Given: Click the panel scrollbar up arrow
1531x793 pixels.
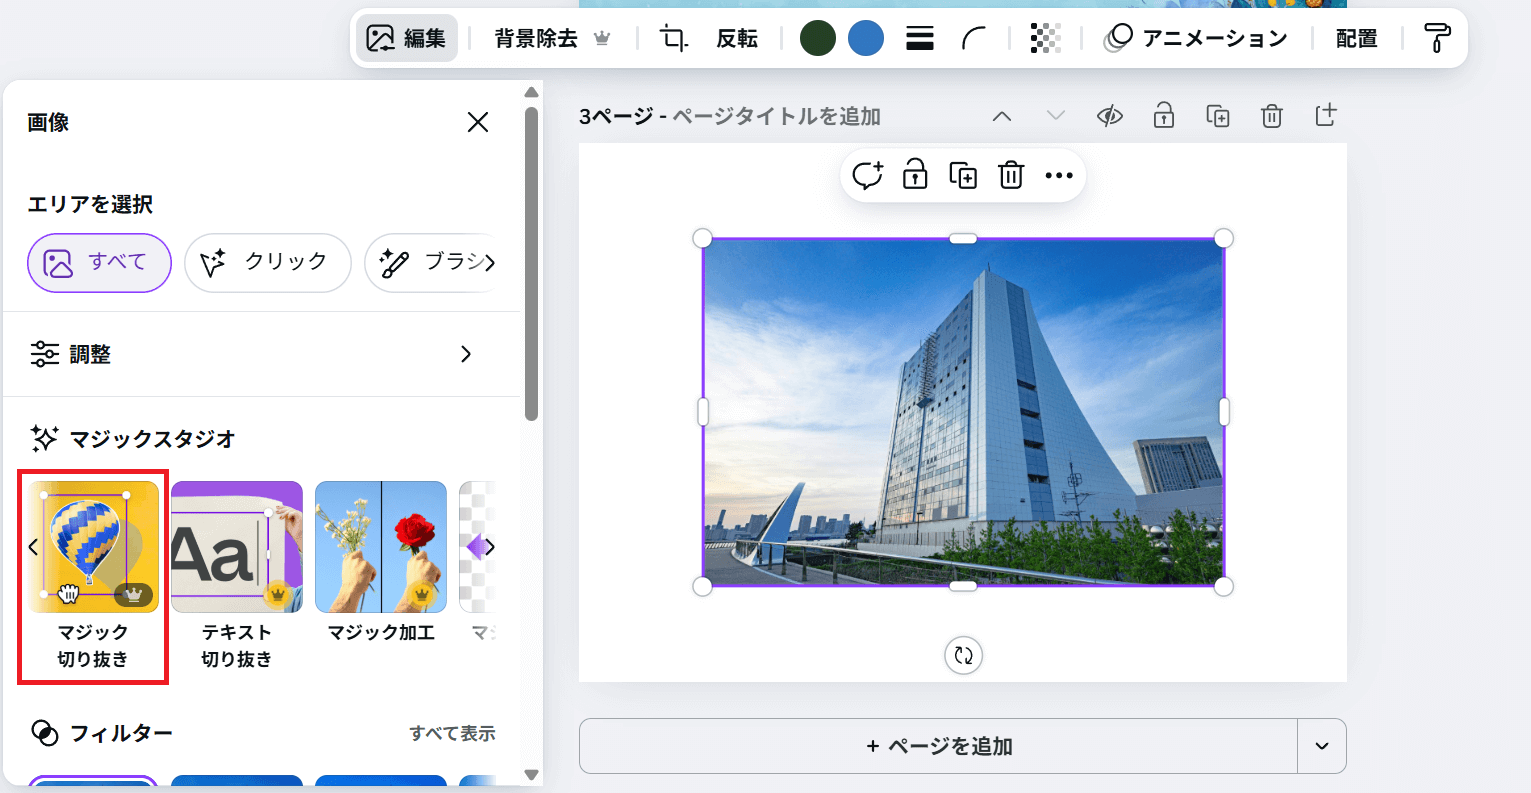Looking at the screenshot, I should pos(531,93).
